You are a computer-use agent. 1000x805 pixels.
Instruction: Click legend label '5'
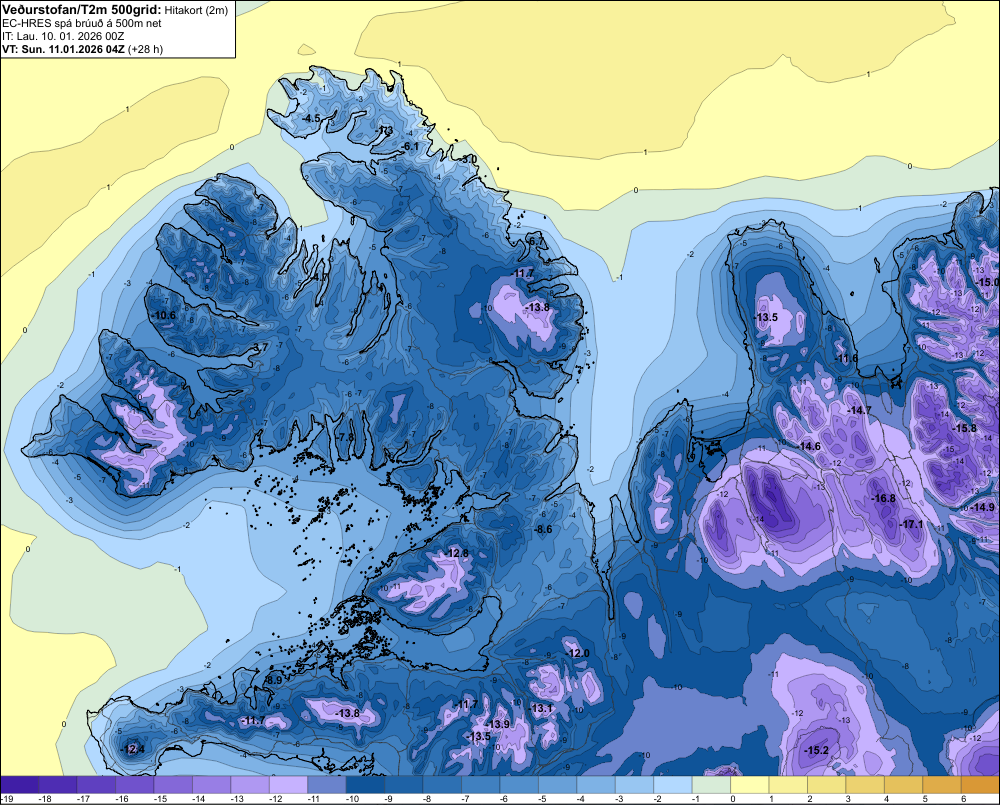pyautogui.click(x=925, y=799)
